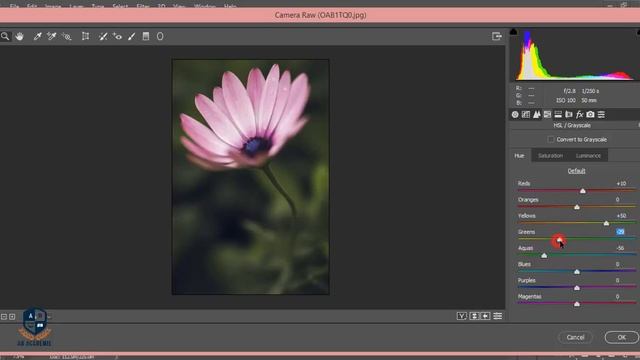Select the White Balance eyedropper tool
Screen dimensions: 640x360
point(37,36)
